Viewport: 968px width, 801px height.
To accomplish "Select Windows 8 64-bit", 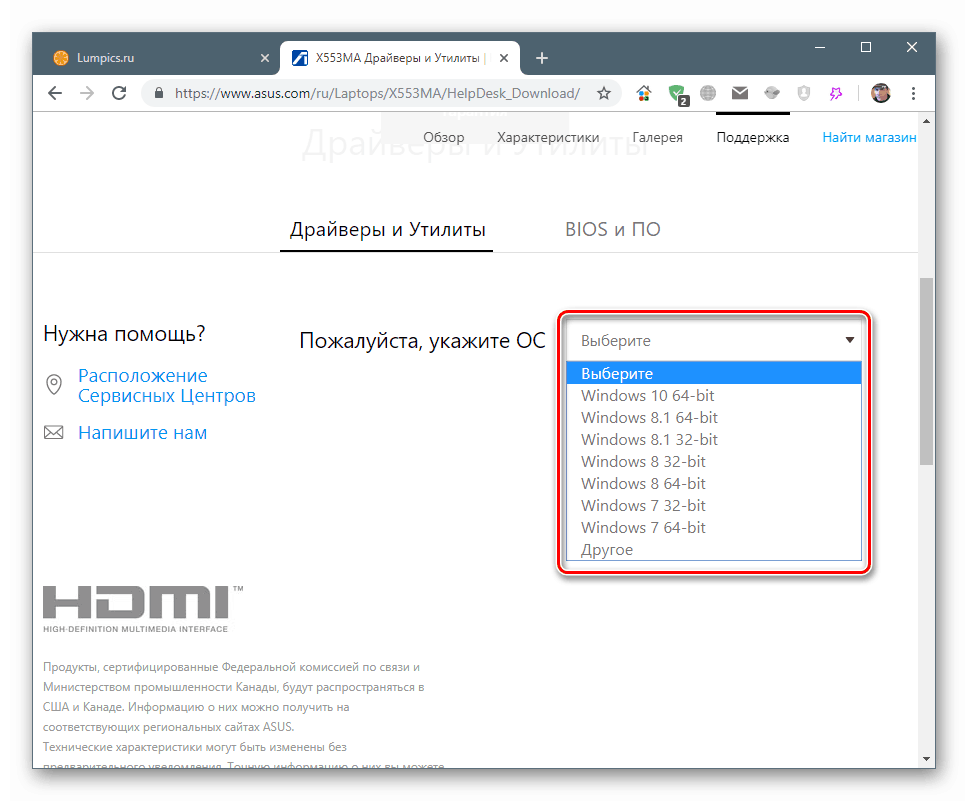I will (714, 484).
